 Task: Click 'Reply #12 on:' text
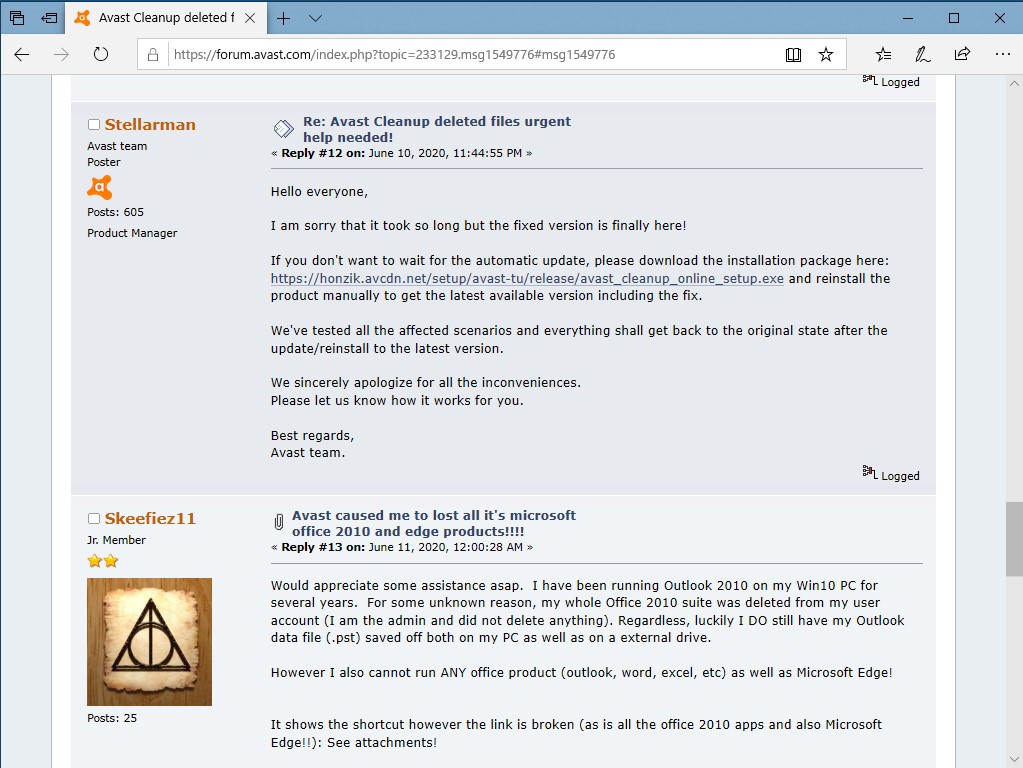point(323,153)
